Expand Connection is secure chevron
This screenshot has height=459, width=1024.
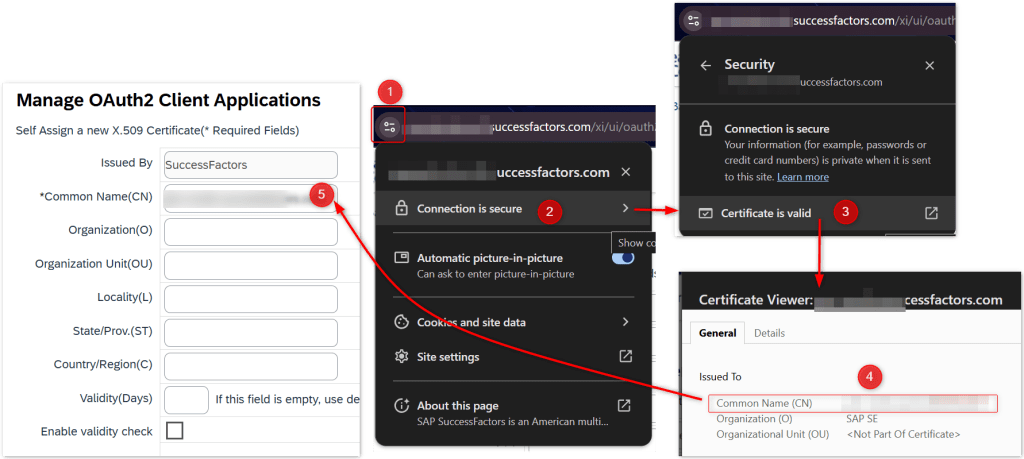coord(625,209)
